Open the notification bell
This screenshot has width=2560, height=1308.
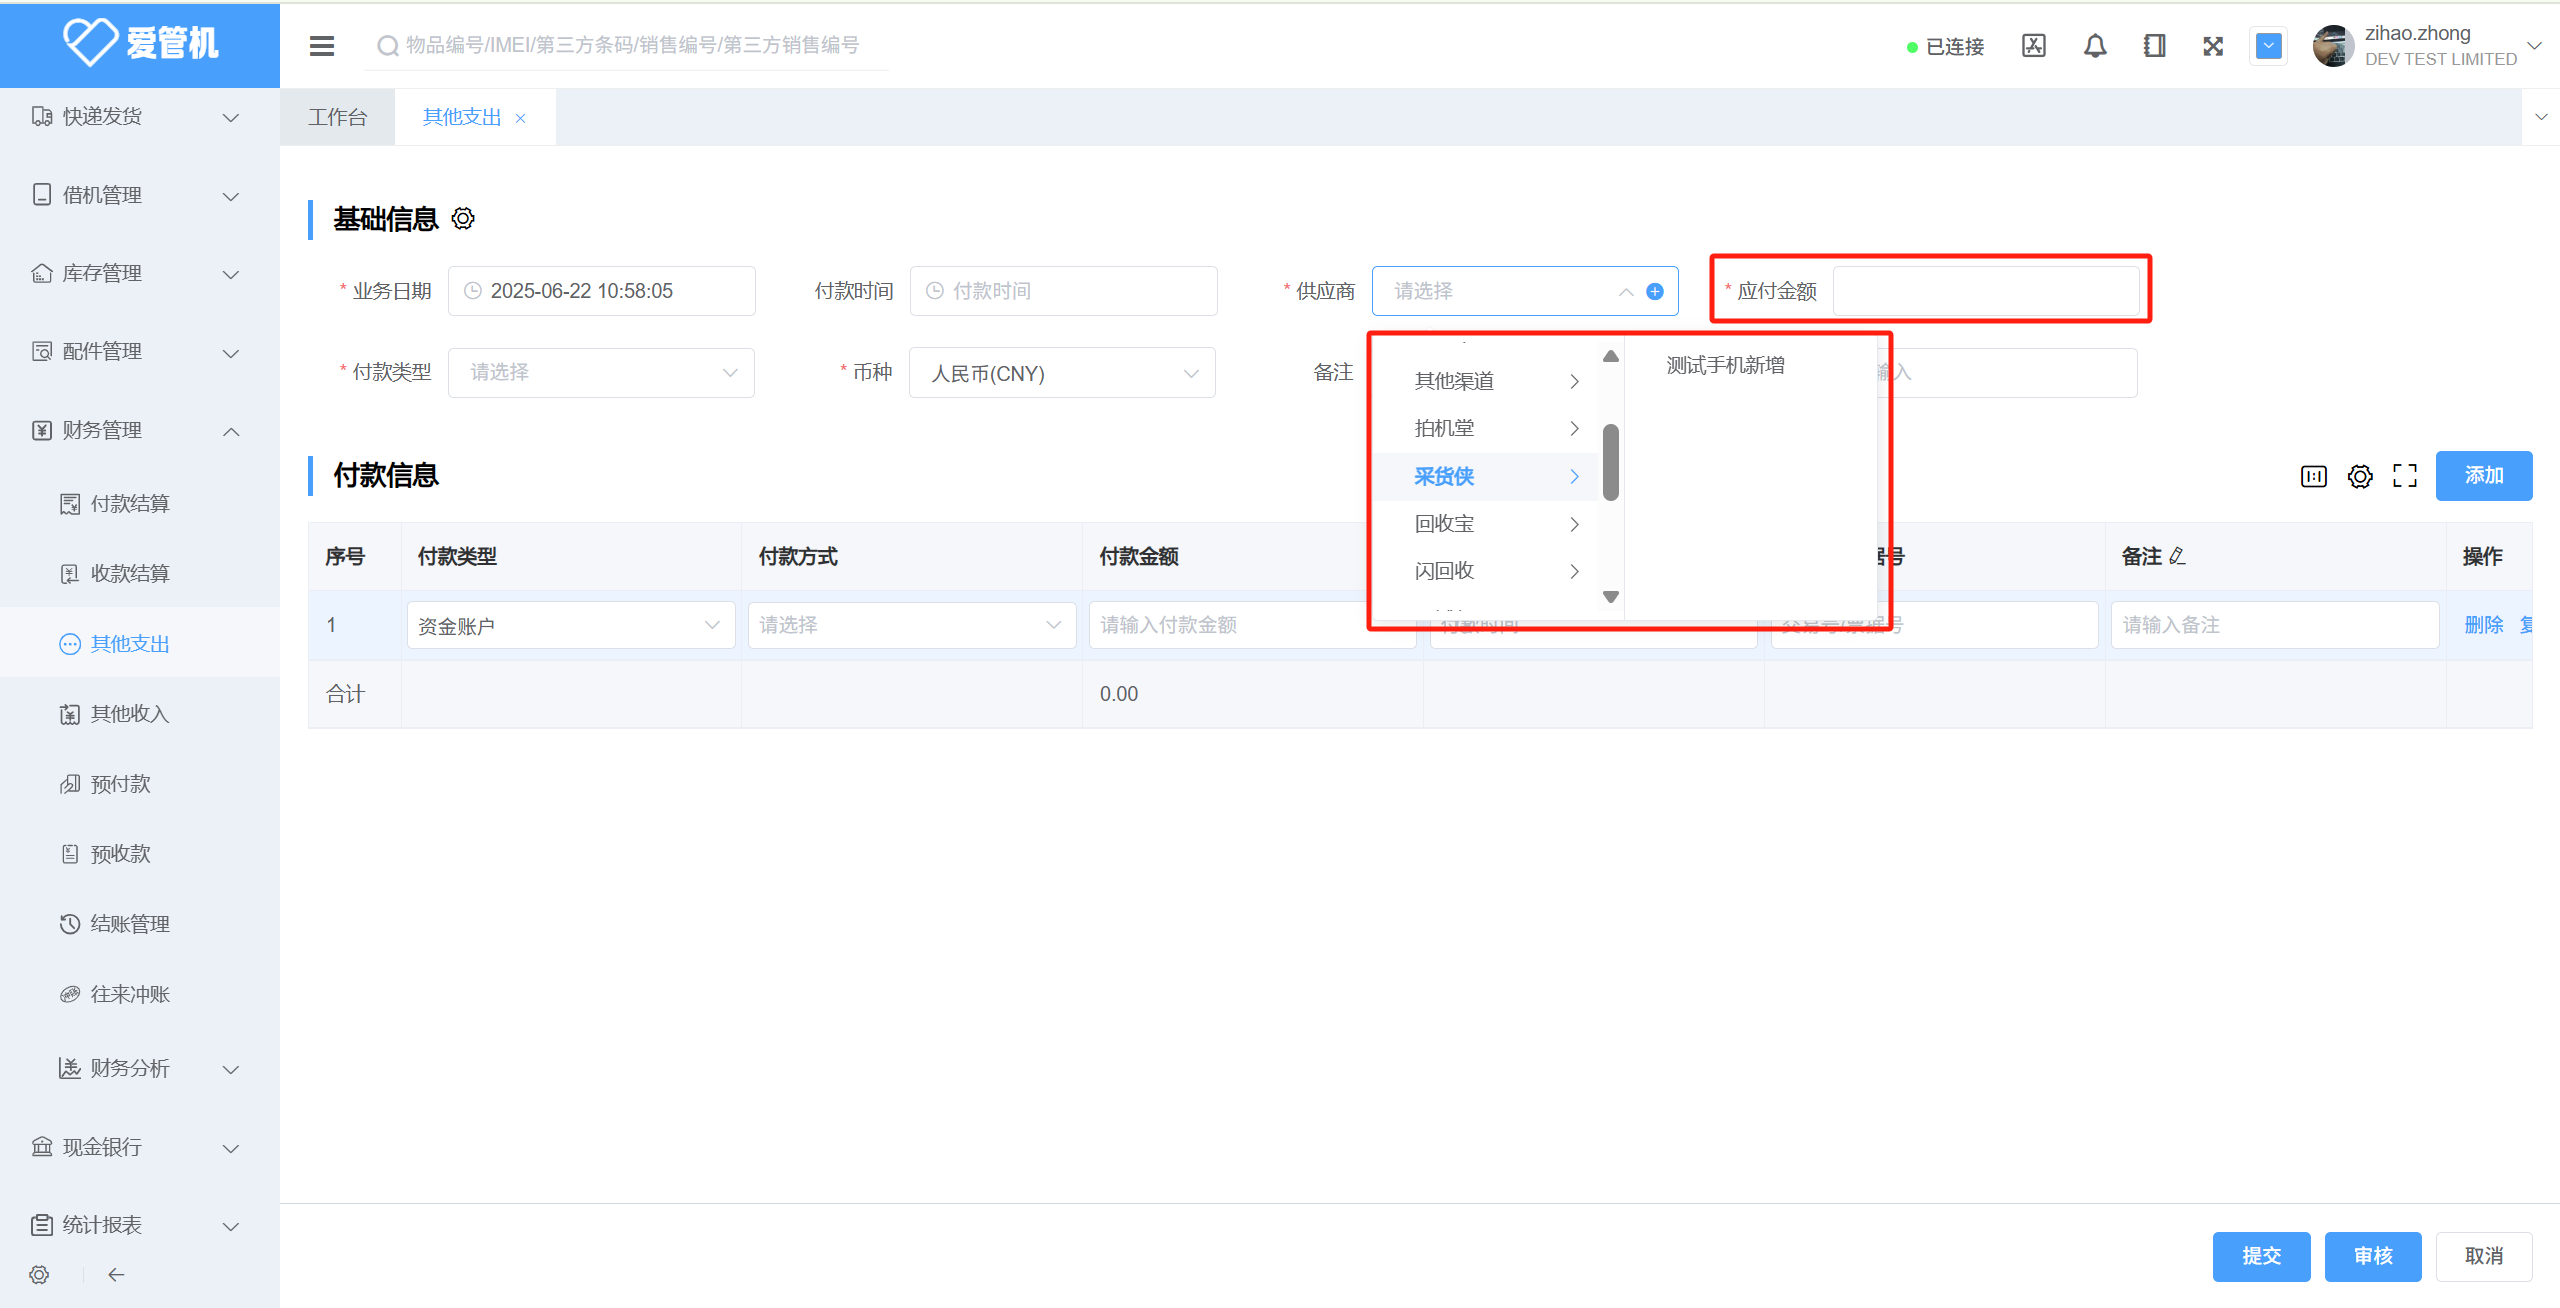click(2095, 46)
